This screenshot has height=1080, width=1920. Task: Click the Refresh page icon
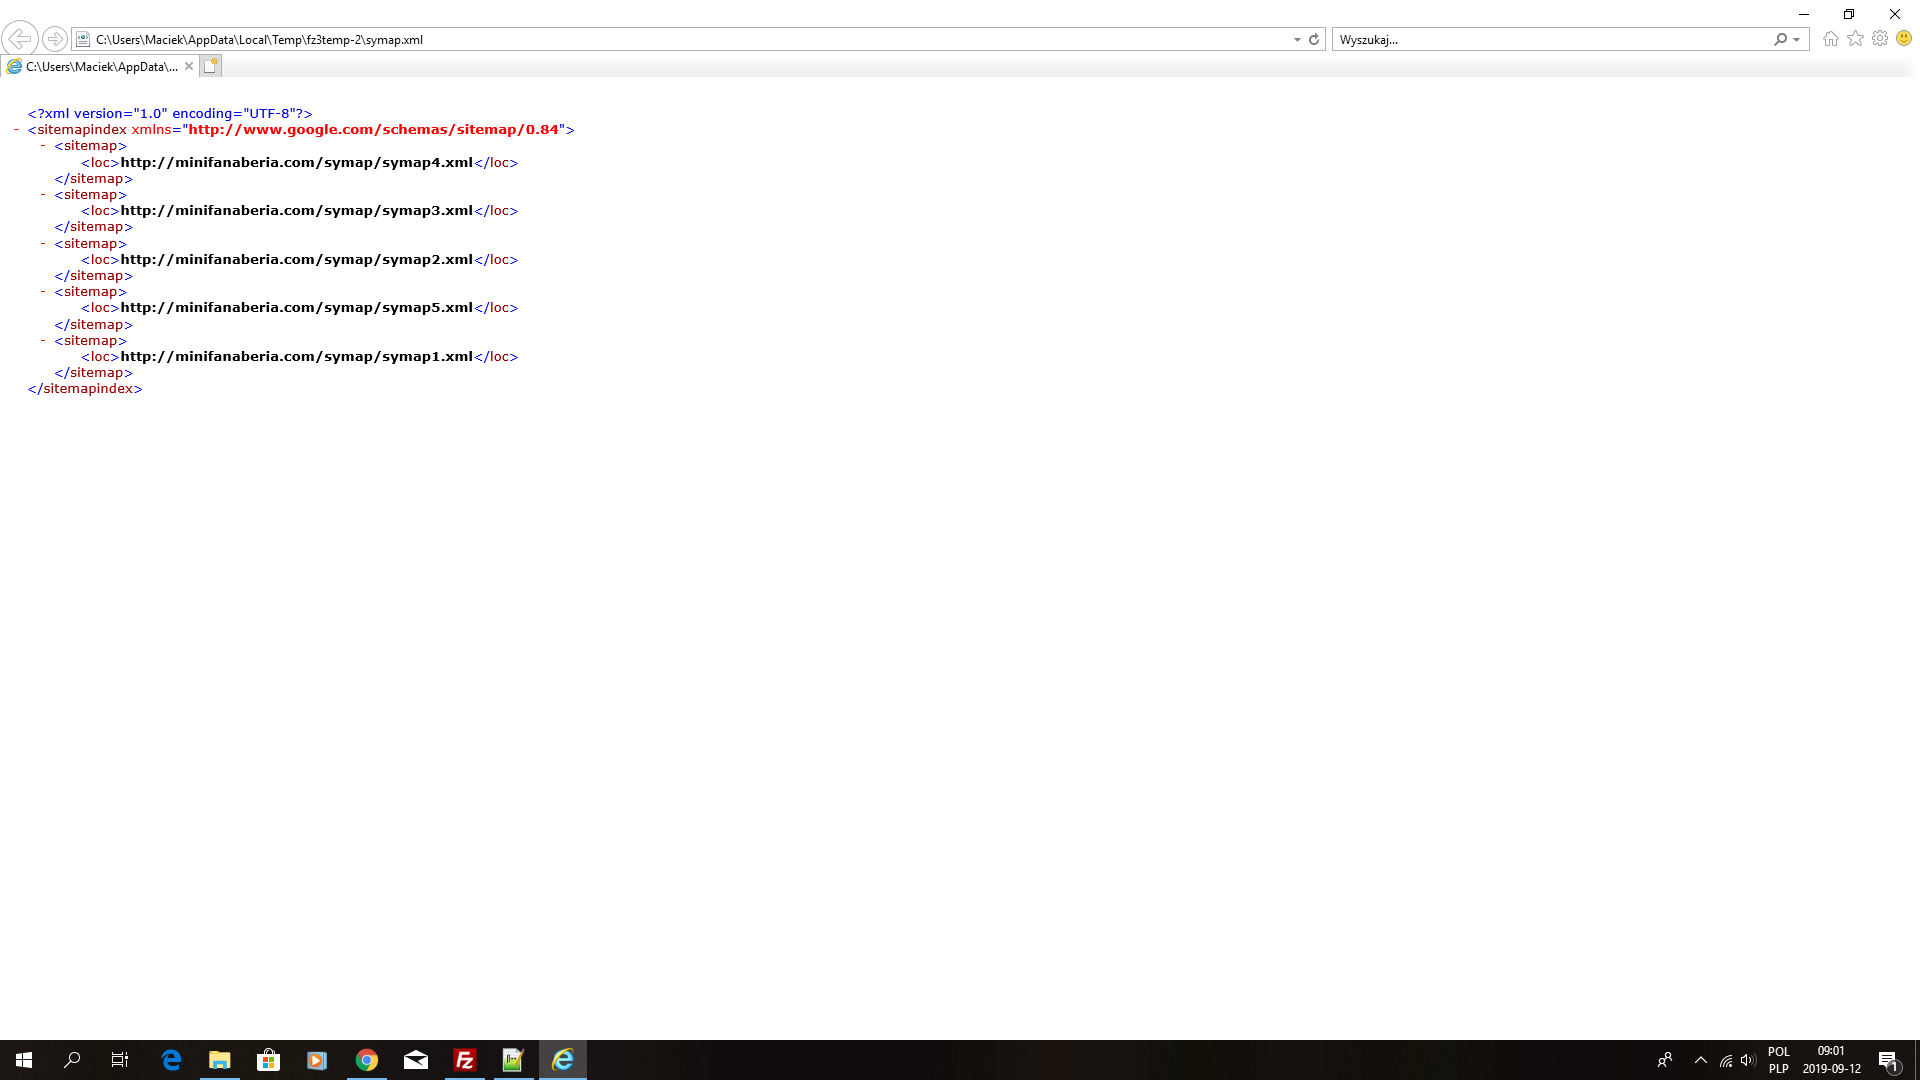(x=1314, y=39)
